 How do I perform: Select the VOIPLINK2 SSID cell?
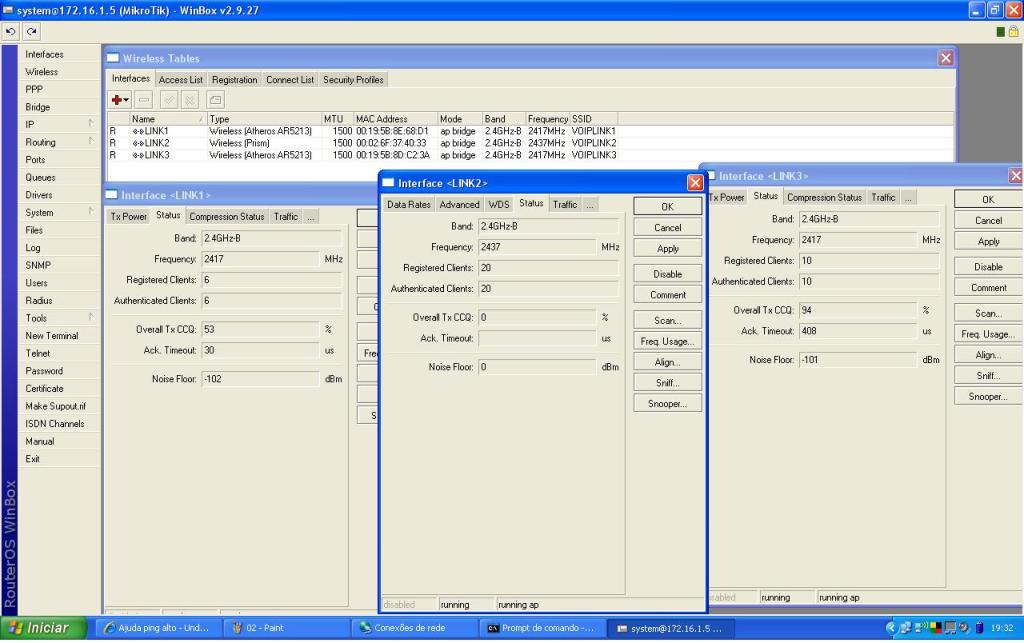(x=594, y=143)
